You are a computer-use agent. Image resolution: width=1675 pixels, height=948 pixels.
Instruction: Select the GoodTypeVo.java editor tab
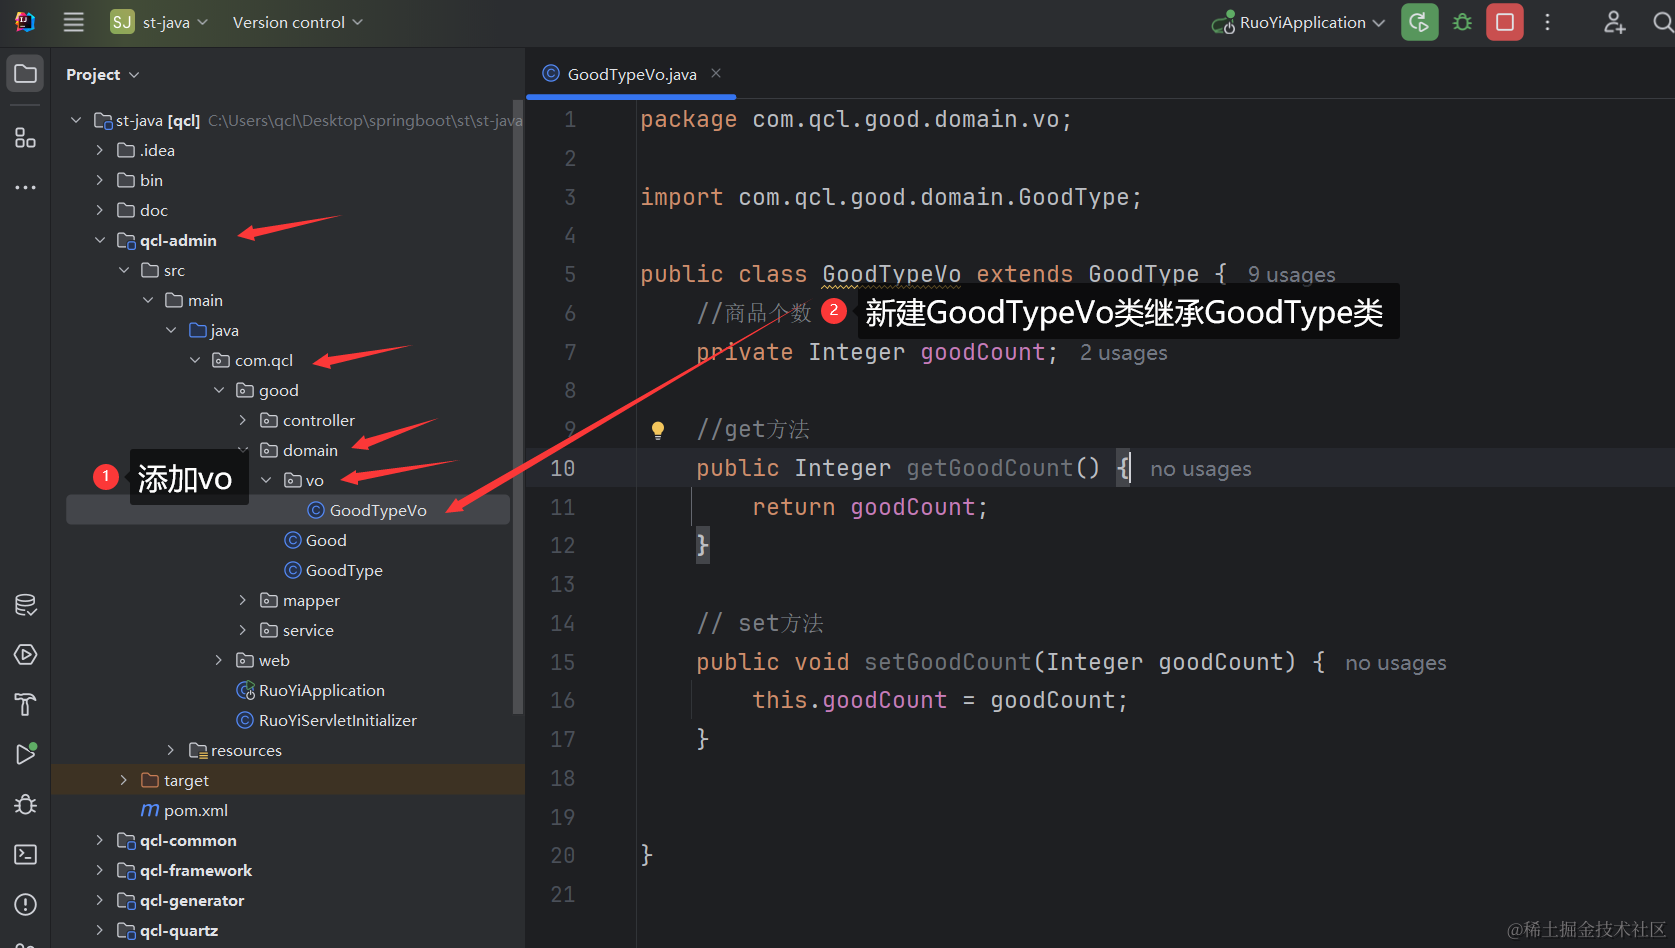click(x=631, y=74)
